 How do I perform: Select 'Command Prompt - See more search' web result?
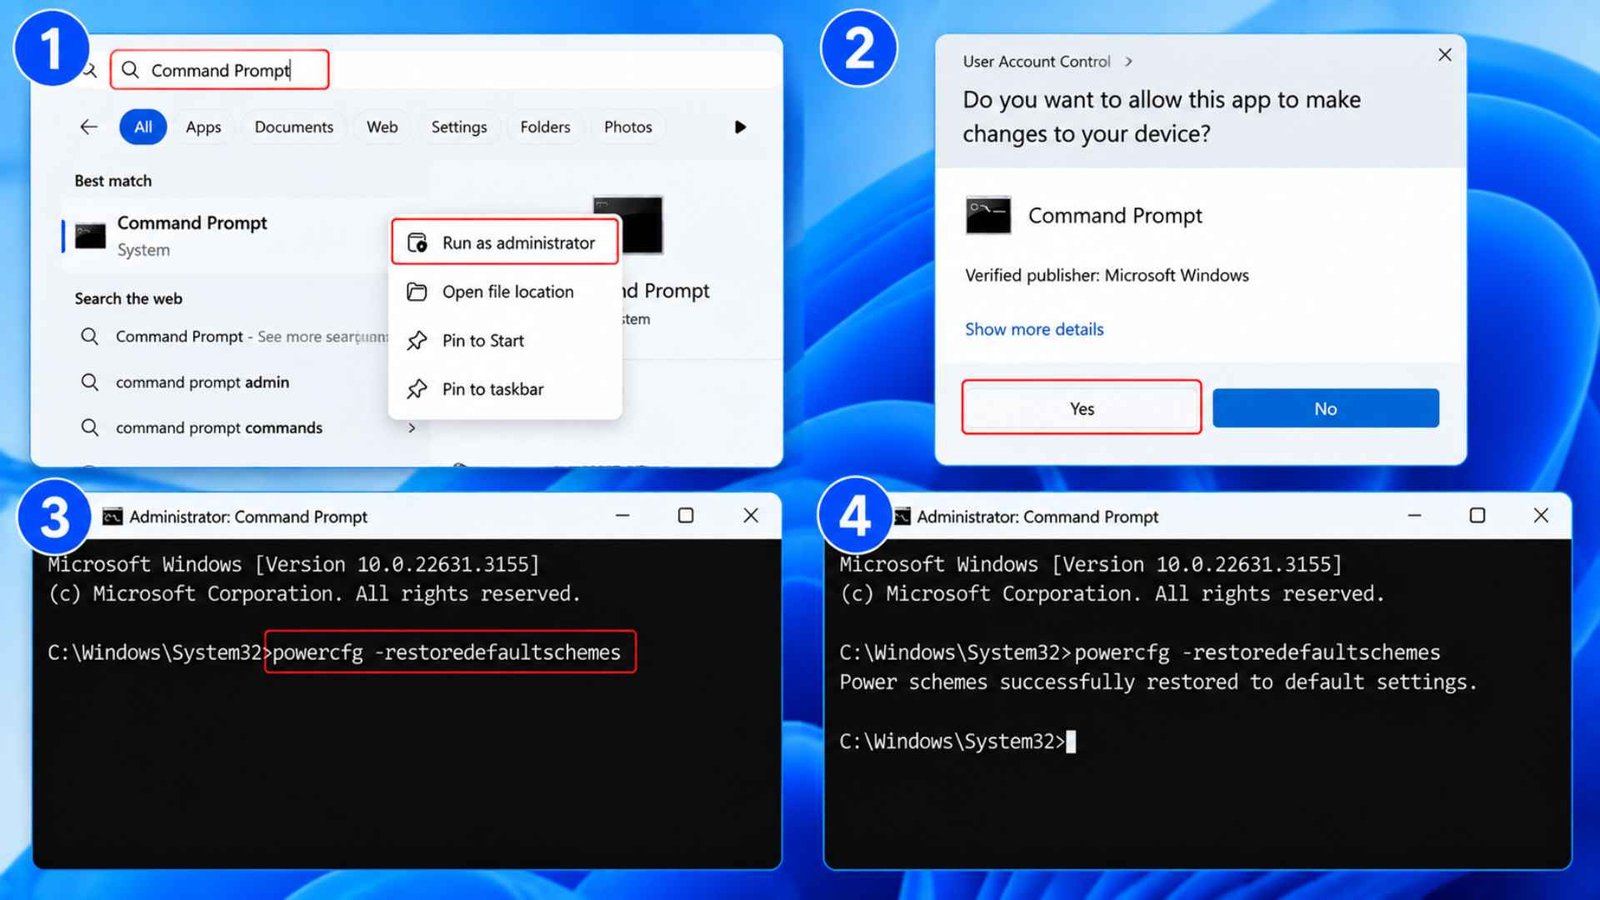[235, 336]
